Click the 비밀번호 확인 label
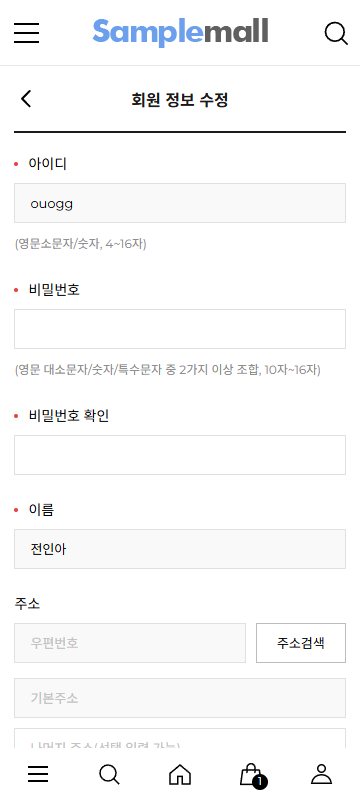 coord(69,416)
